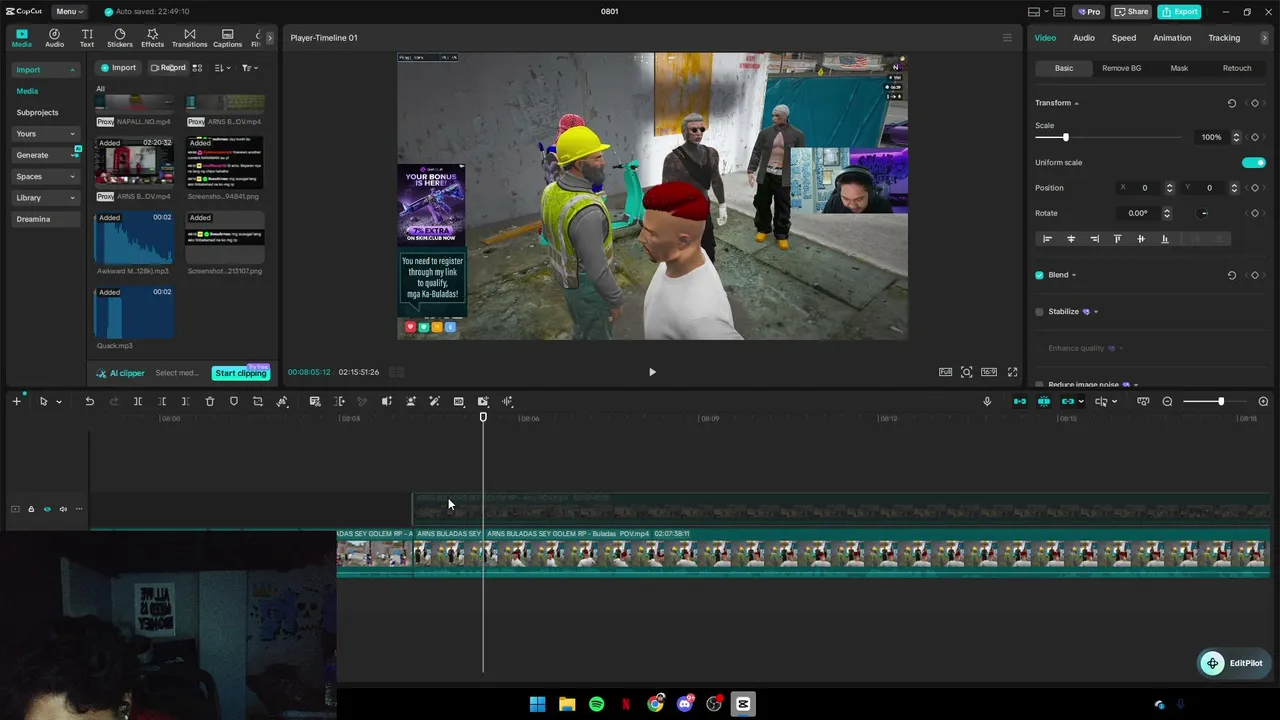Play the preview video
Image resolution: width=1280 pixels, height=720 pixels.
tap(652, 372)
